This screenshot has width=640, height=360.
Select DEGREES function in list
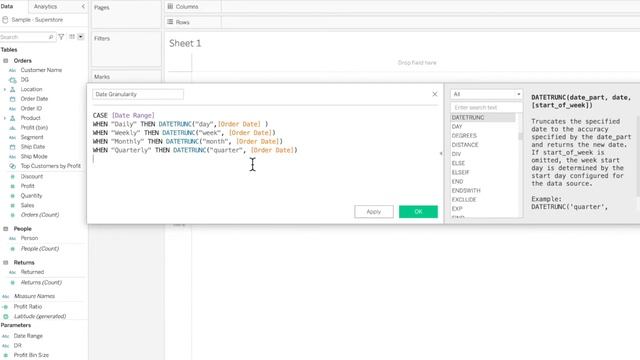(x=464, y=136)
